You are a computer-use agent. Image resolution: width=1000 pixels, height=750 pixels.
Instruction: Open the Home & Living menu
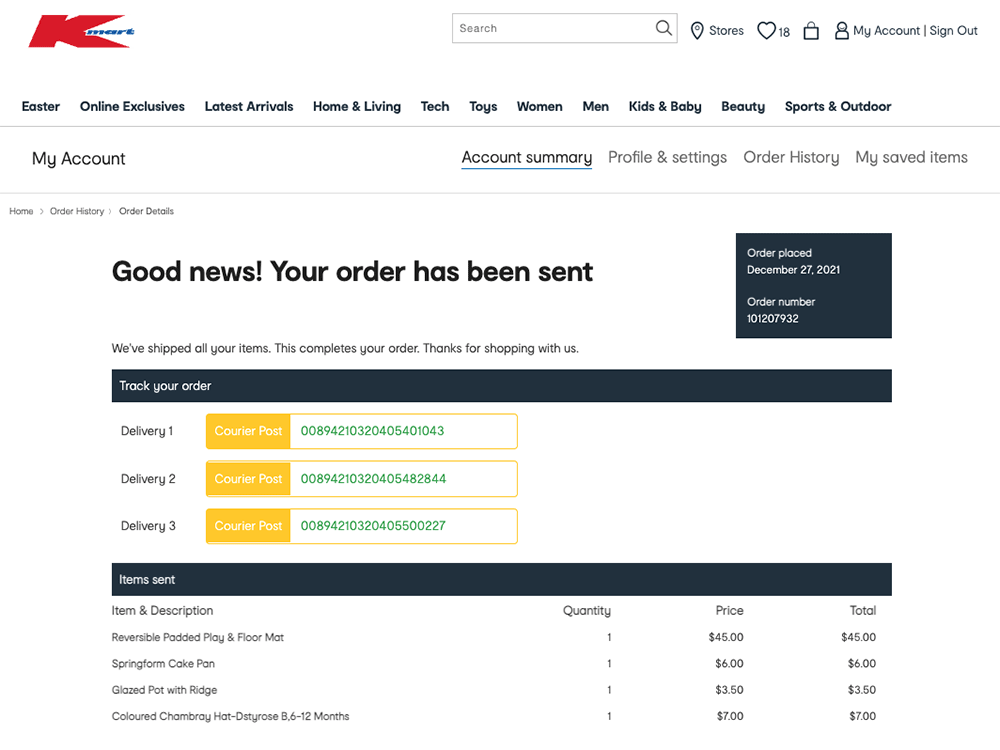(356, 106)
